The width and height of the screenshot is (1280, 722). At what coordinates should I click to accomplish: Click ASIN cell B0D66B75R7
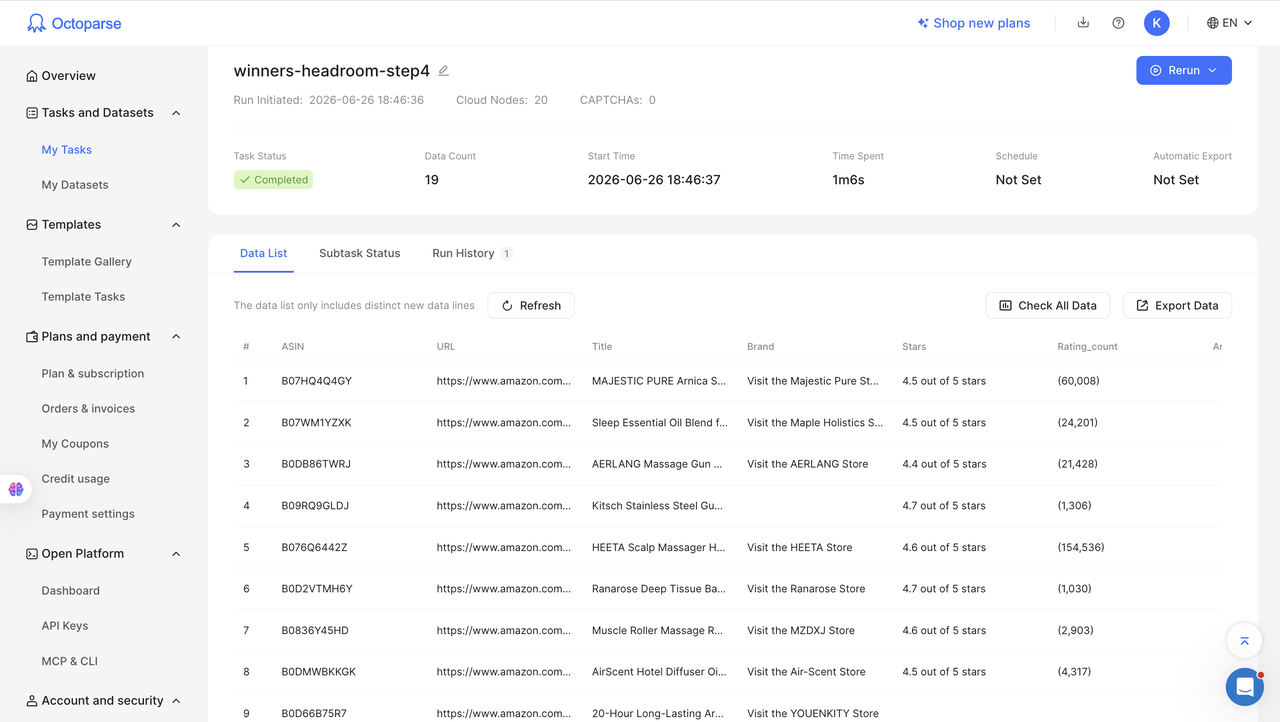314,714
